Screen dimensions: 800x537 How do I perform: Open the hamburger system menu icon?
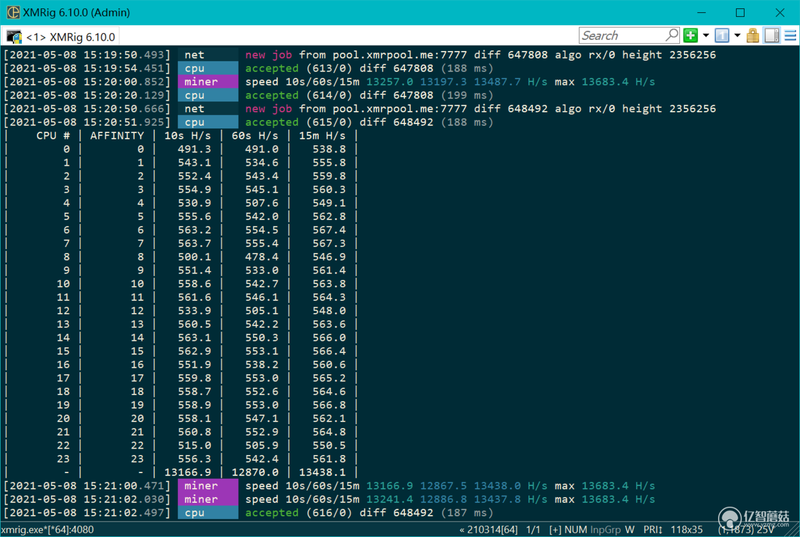click(790, 35)
